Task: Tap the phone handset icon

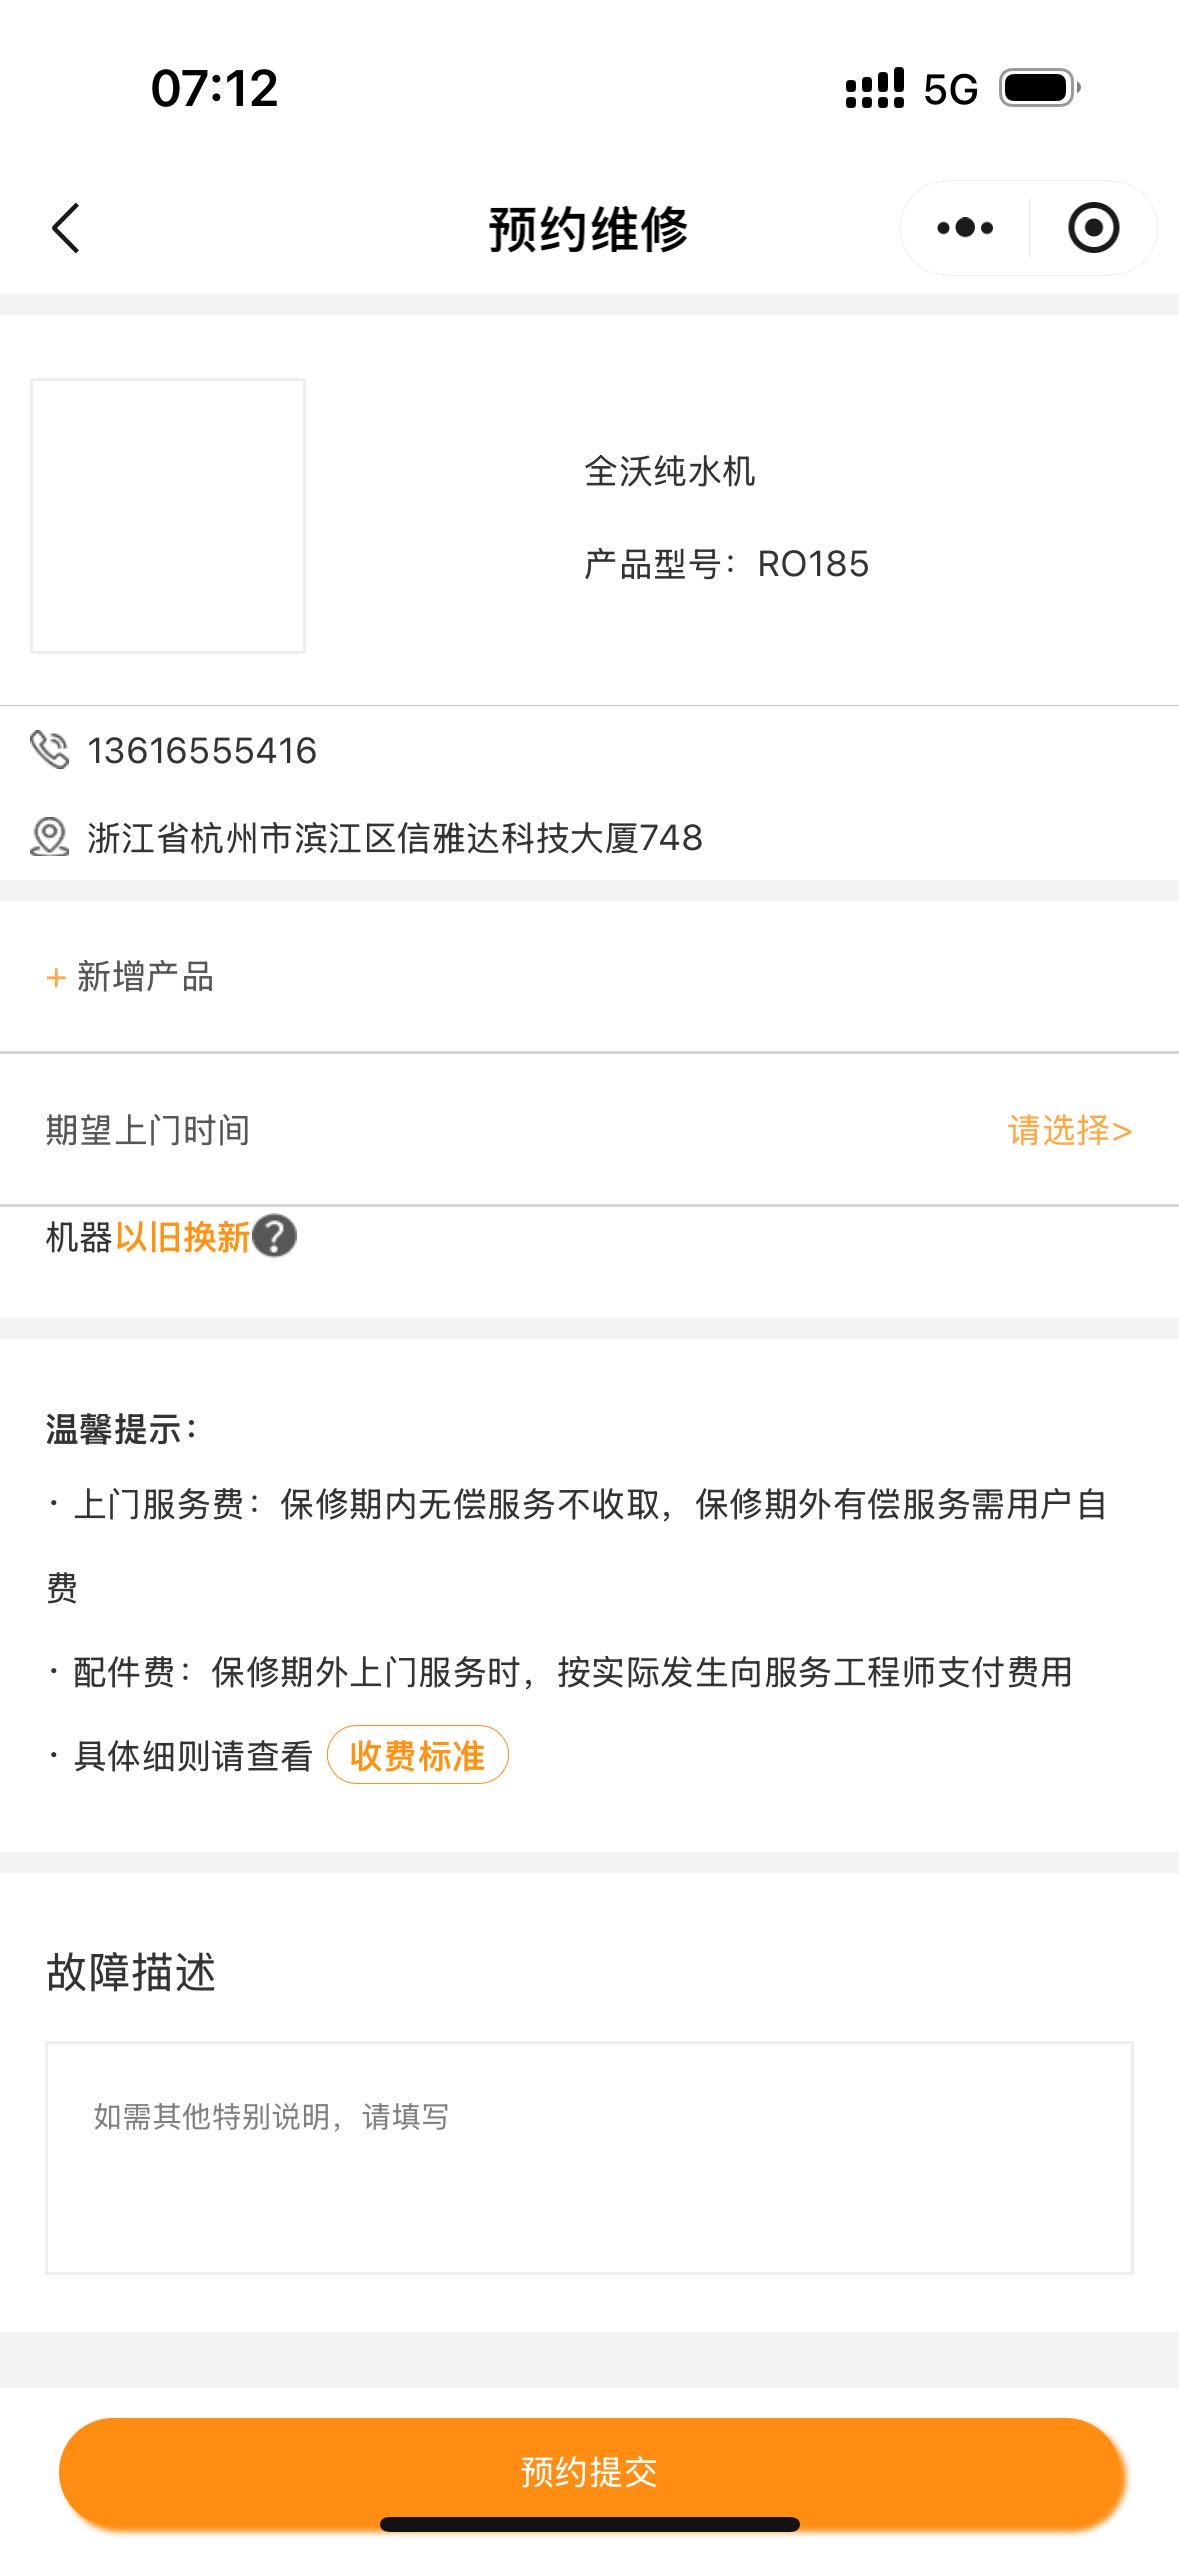Action: pyautogui.click(x=49, y=750)
